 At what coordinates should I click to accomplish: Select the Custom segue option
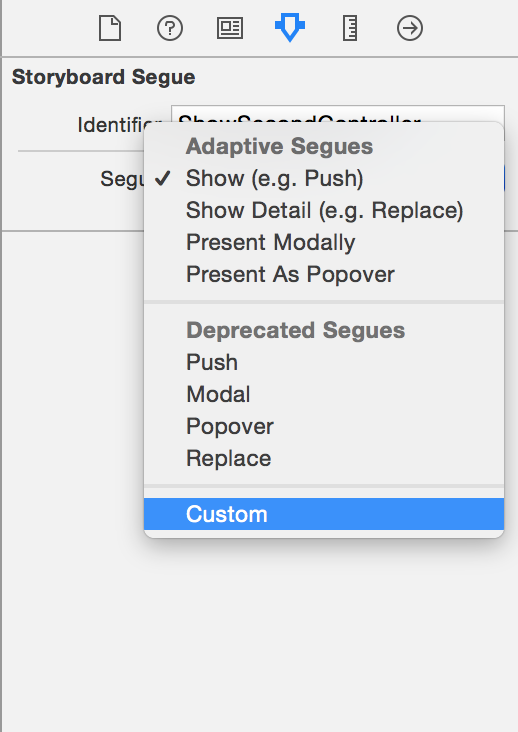tap(324, 514)
